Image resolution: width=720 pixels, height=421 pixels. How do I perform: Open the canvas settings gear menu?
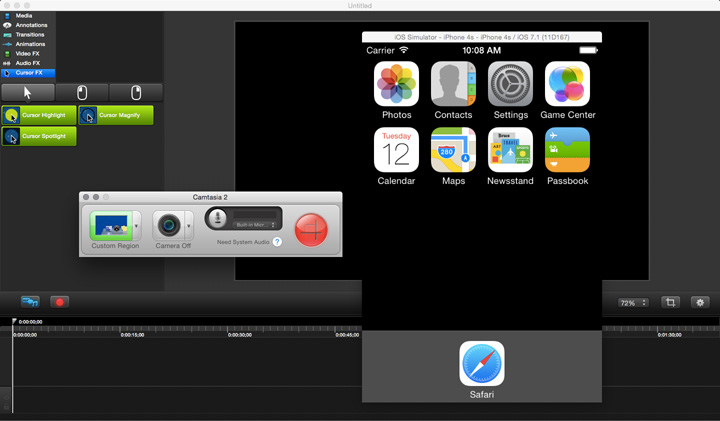click(700, 302)
